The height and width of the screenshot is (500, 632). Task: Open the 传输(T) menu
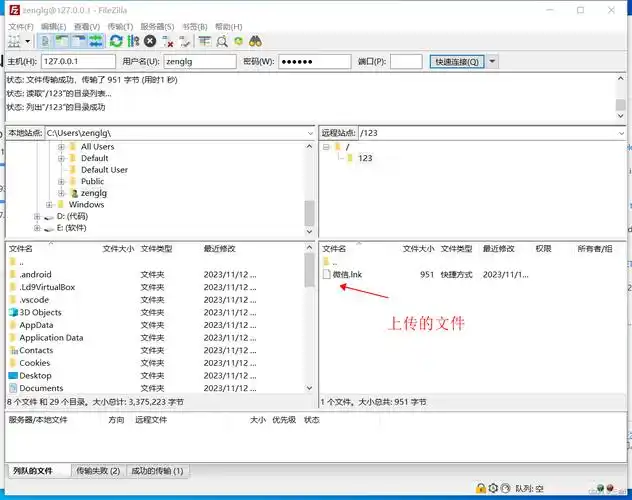[x=119, y=26]
